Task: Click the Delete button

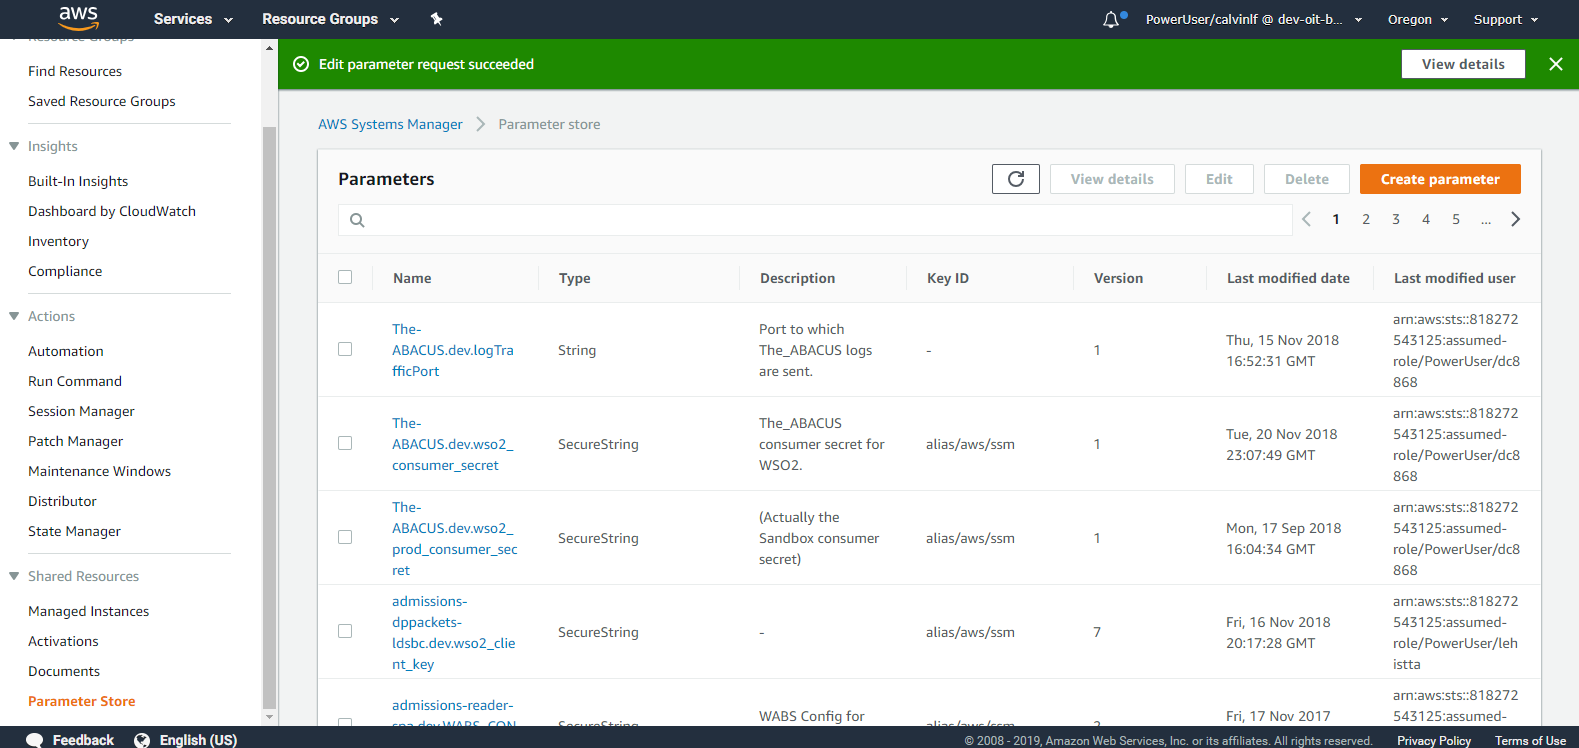Action: [x=1307, y=179]
